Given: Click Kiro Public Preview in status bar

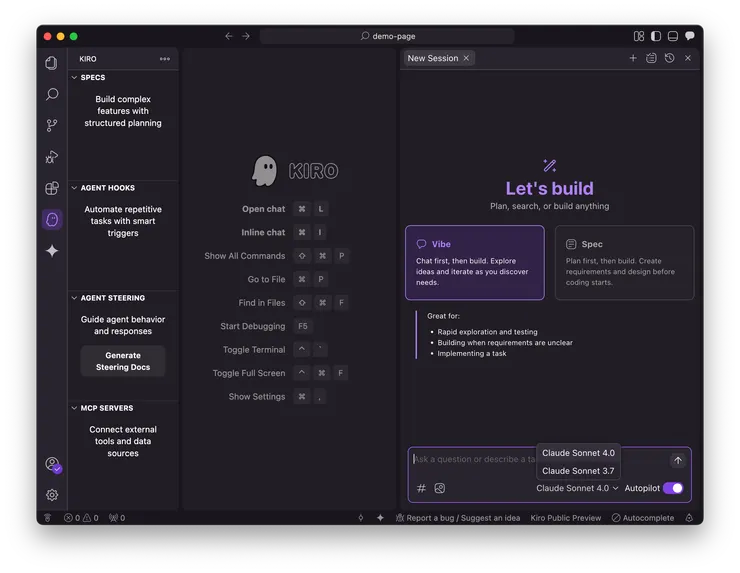Looking at the screenshot, I should click(x=565, y=518).
